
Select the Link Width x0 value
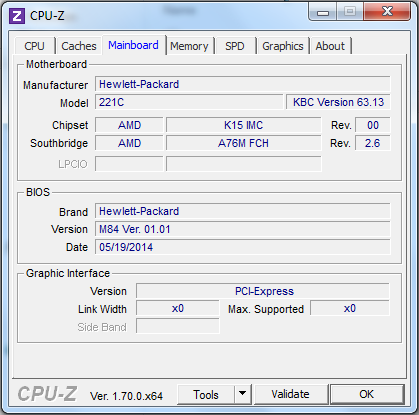click(x=178, y=308)
